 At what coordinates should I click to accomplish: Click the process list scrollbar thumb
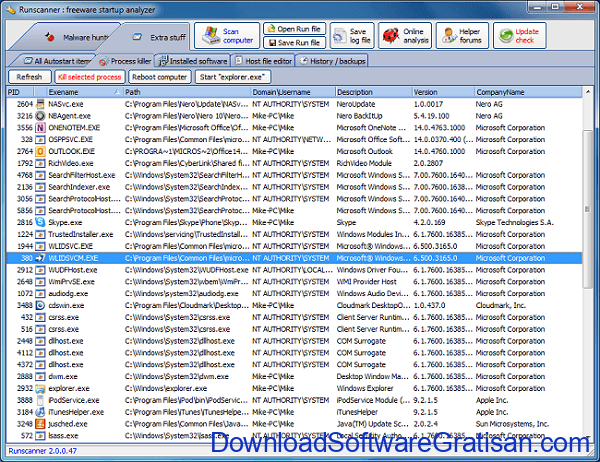click(x=587, y=209)
